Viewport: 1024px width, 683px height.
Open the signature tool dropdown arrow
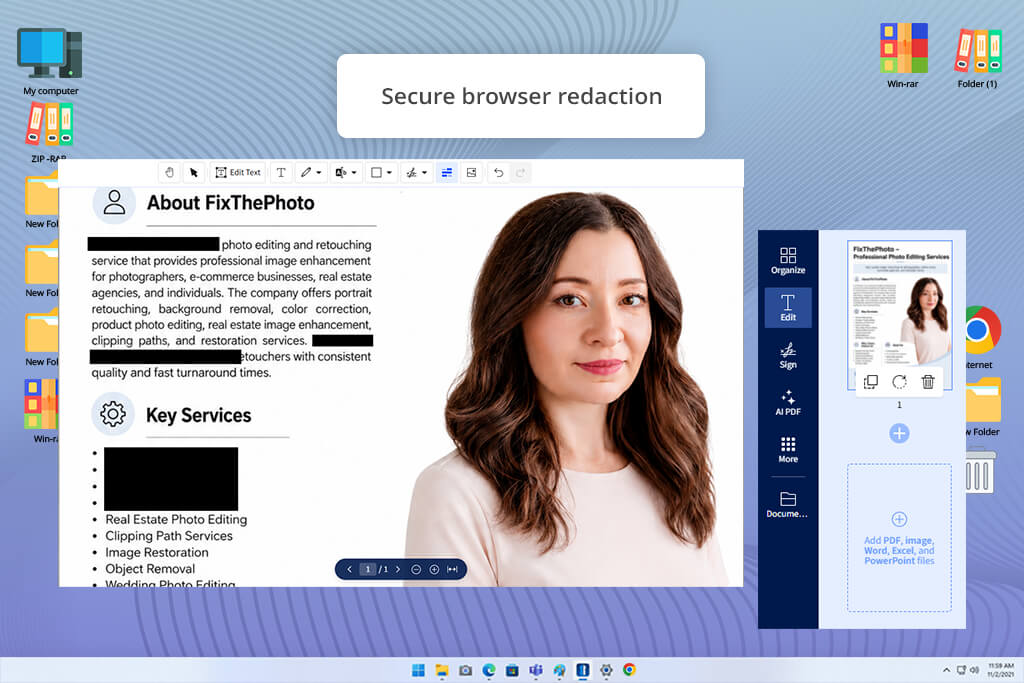coord(424,173)
